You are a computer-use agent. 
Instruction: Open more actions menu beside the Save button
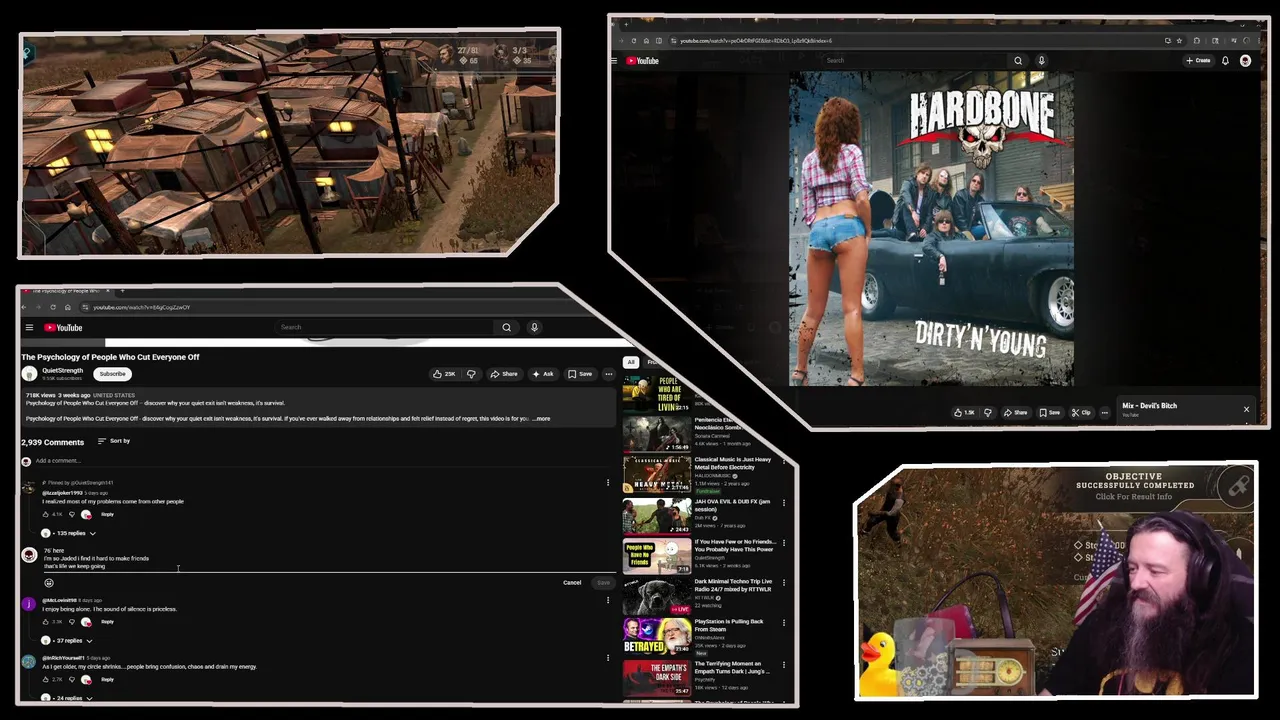click(x=608, y=374)
